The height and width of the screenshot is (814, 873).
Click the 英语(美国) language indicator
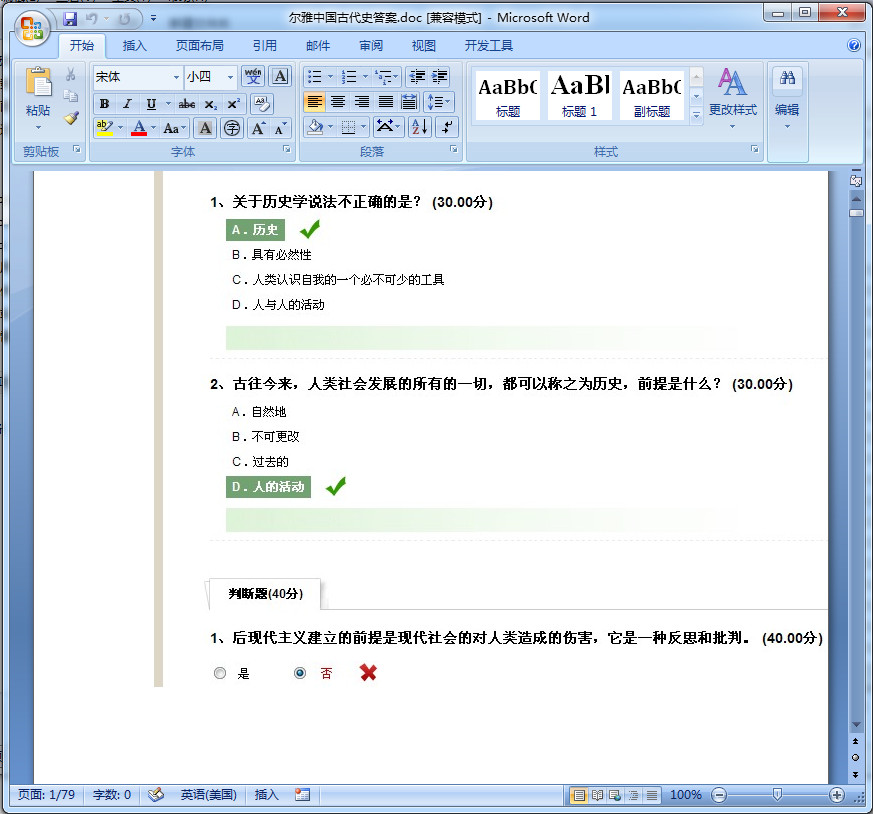tap(208, 795)
